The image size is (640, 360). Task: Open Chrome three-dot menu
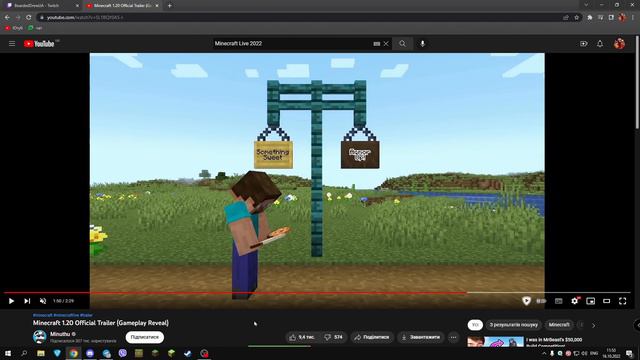tap(633, 18)
